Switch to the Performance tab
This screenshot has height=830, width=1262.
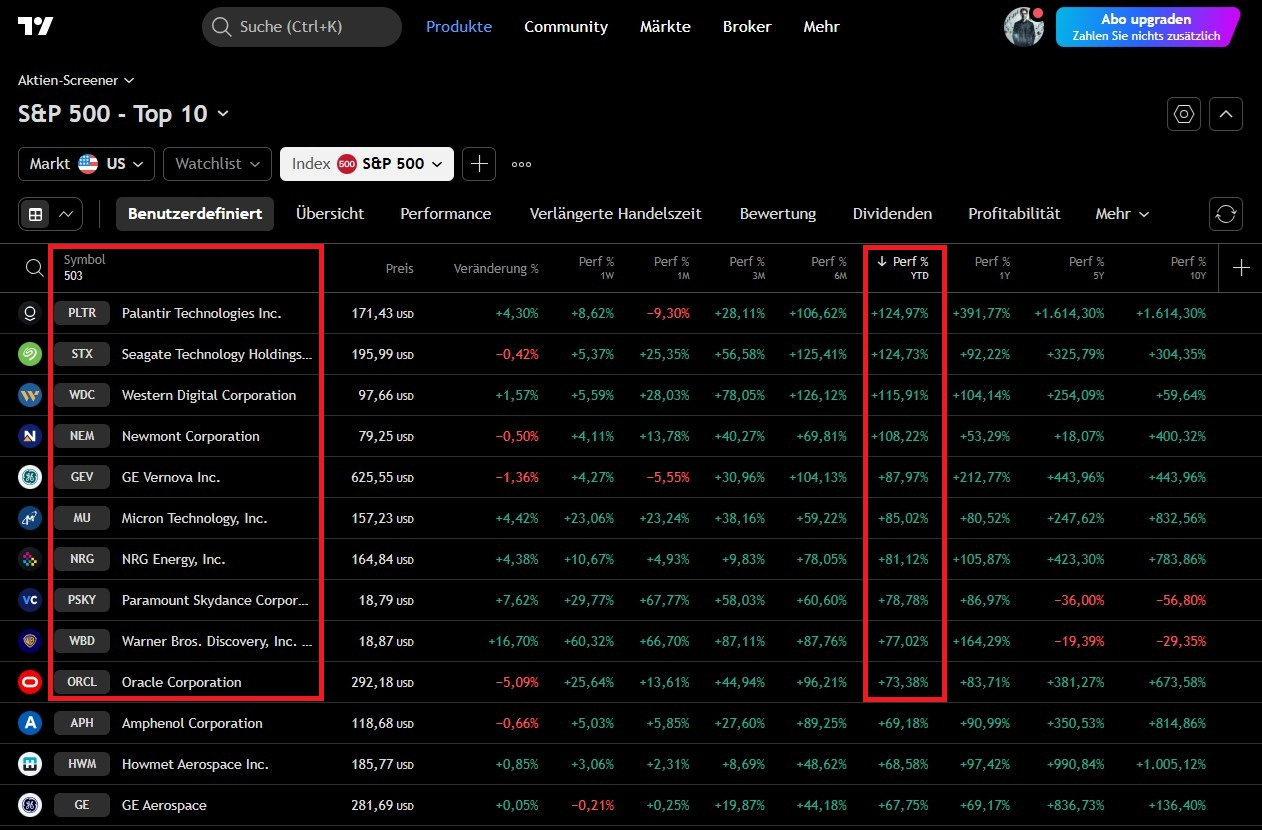[x=446, y=214]
